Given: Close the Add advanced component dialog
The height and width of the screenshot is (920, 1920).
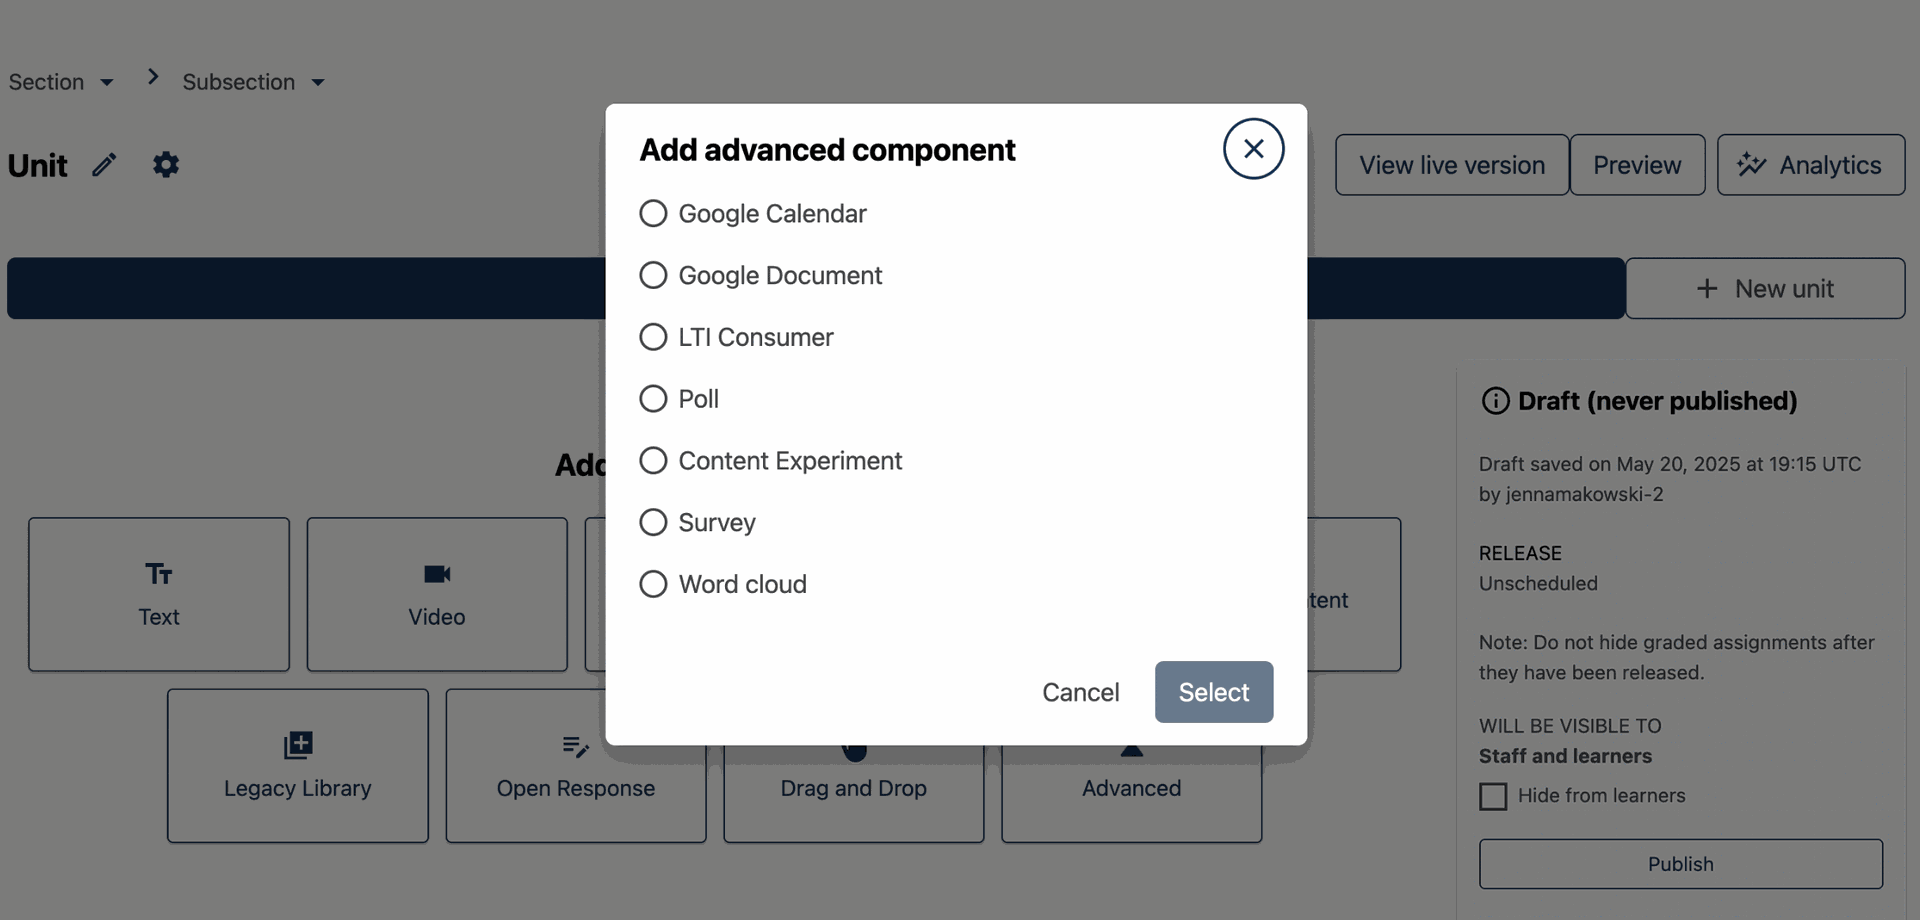Looking at the screenshot, I should (x=1253, y=149).
